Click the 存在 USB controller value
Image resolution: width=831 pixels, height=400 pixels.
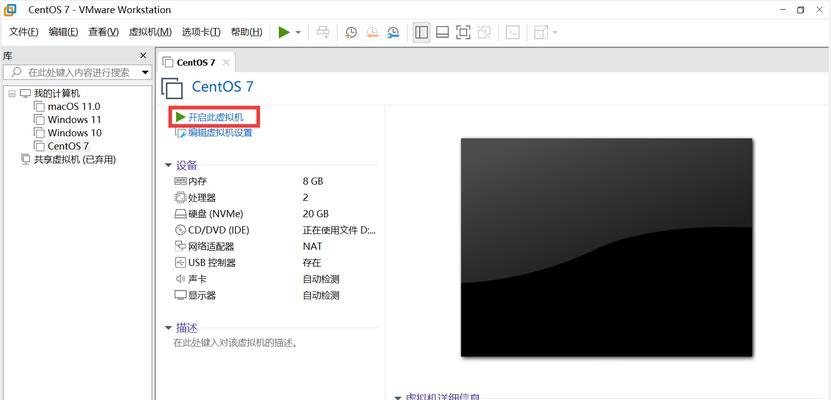[312, 263]
